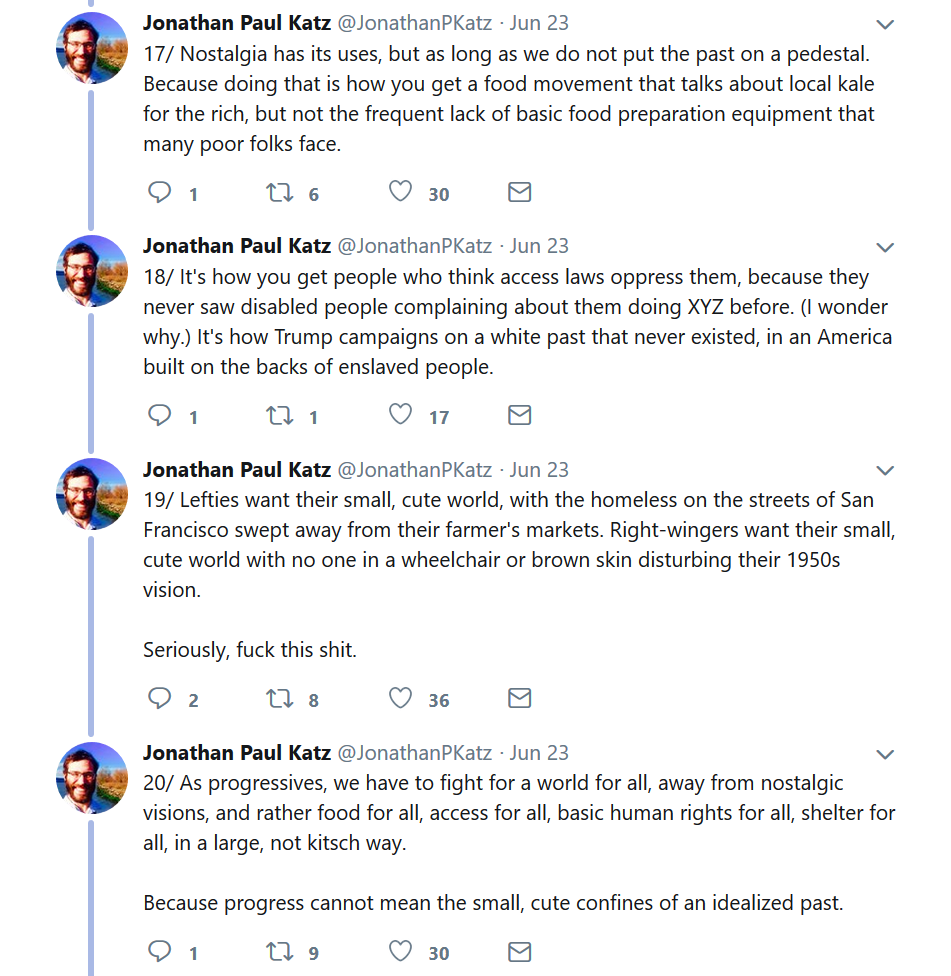Image resolution: width=951 pixels, height=976 pixels.
Task: Click the profile avatar beside tweet 19/
Action: [92, 494]
